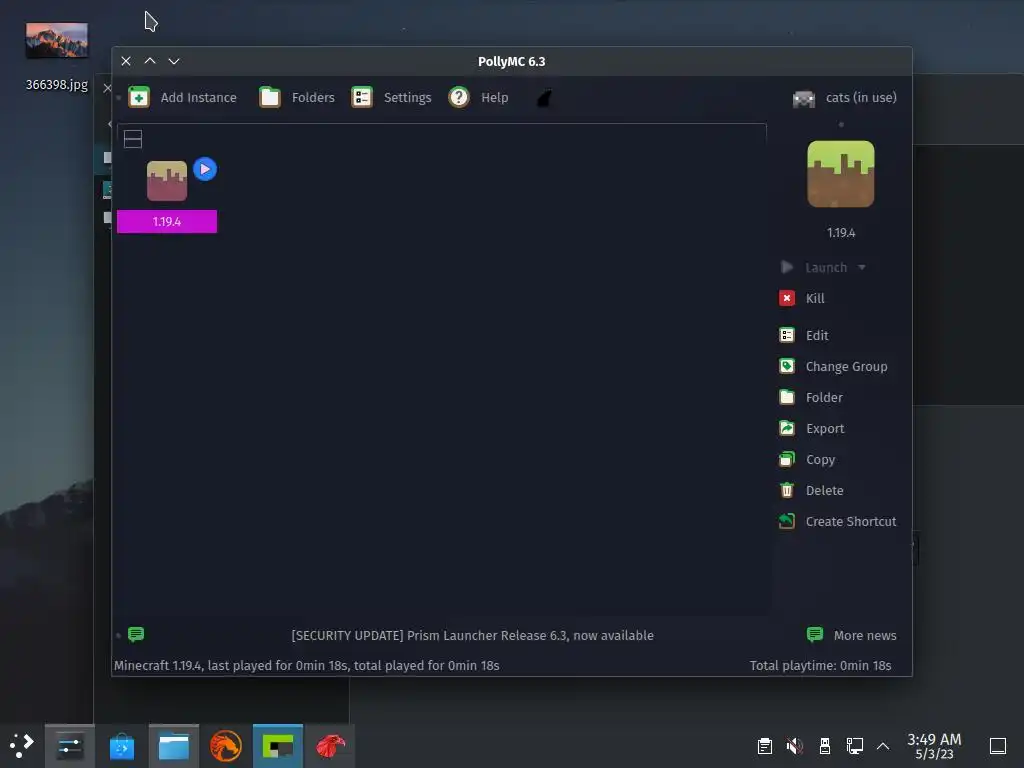
Task: Collapse the instance group header
Action: pyautogui.click(x=133, y=139)
